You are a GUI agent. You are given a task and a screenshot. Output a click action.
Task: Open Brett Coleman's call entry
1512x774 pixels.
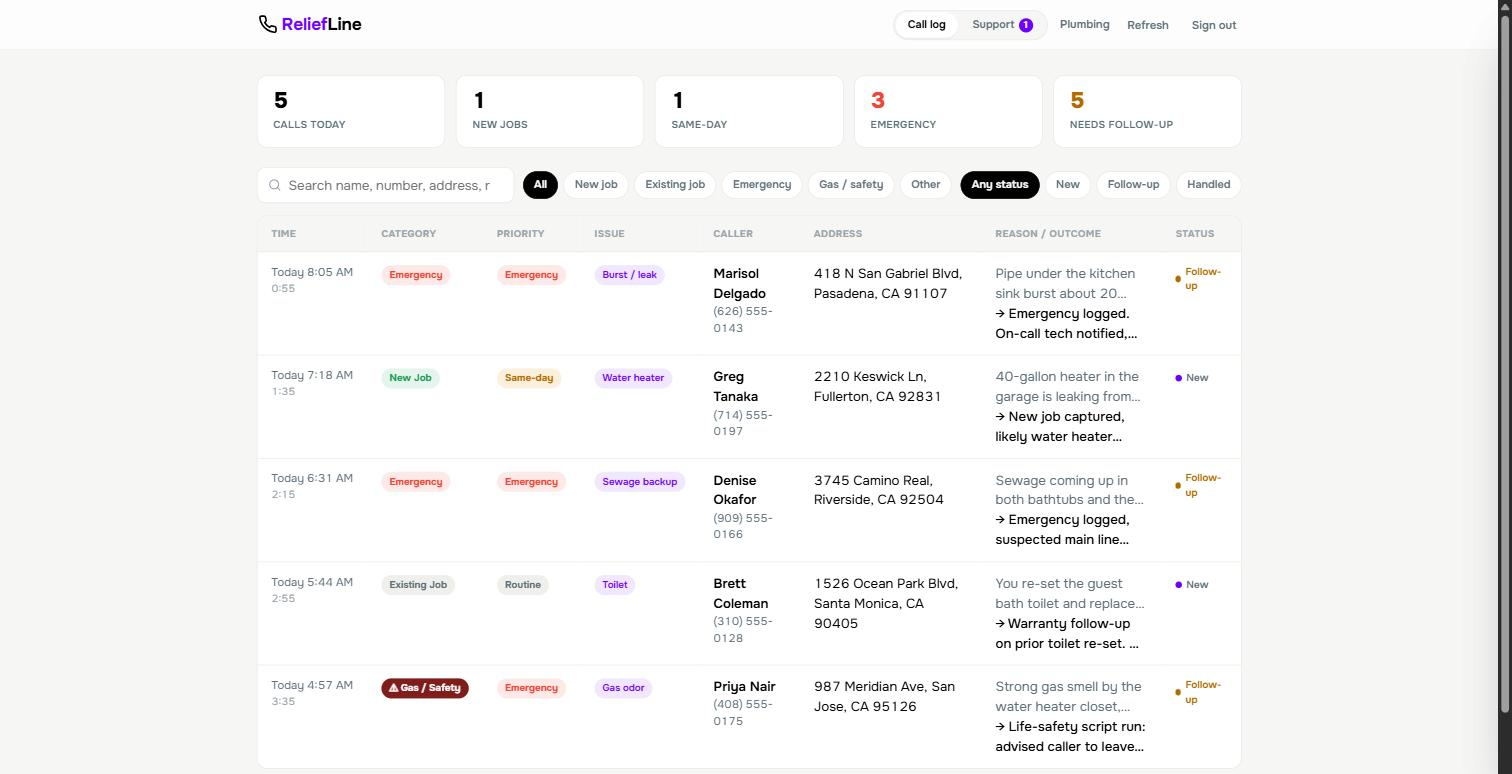[x=749, y=613]
